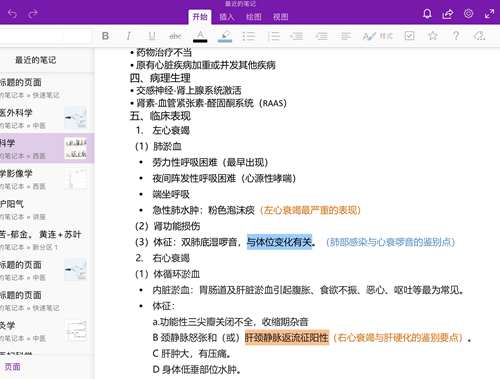Click the selected text 与体位变化有关
This screenshot has height=379, width=500.
tap(279, 242)
